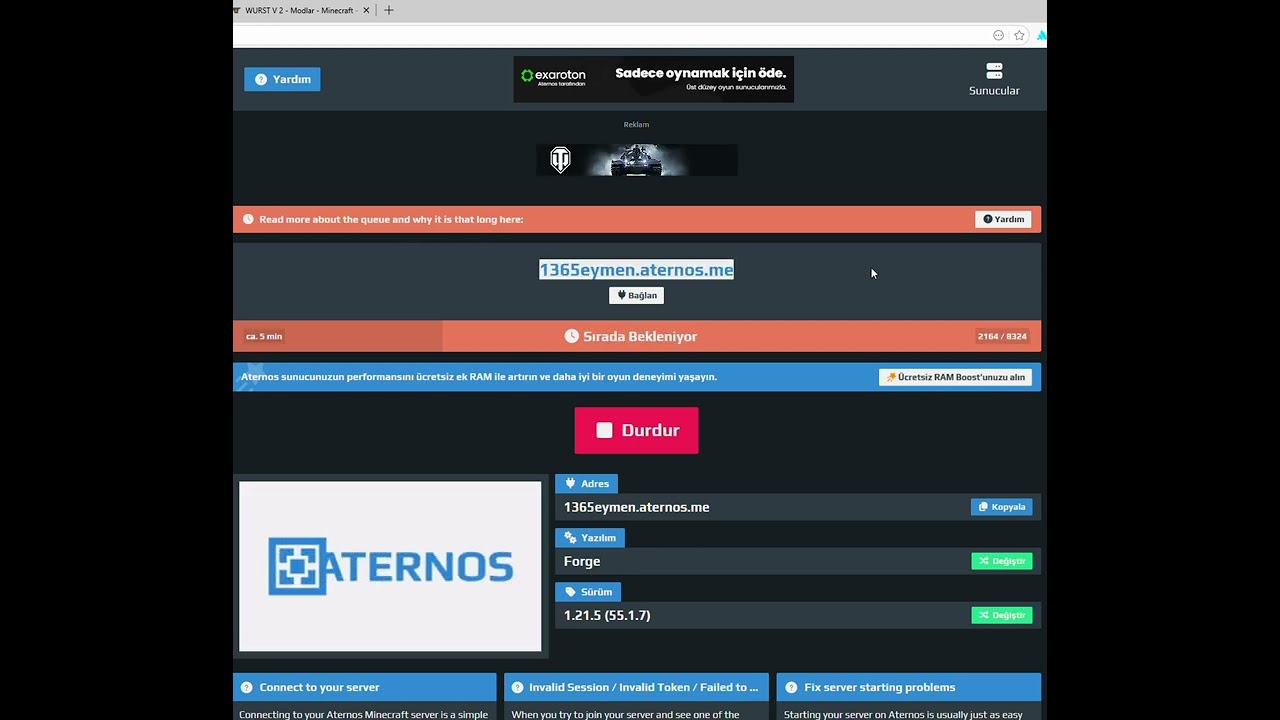This screenshot has height=720, width=1280.
Task: Change version with 1.21.5 Değiştir button
Action: pyautogui.click(x=1001, y=615)
